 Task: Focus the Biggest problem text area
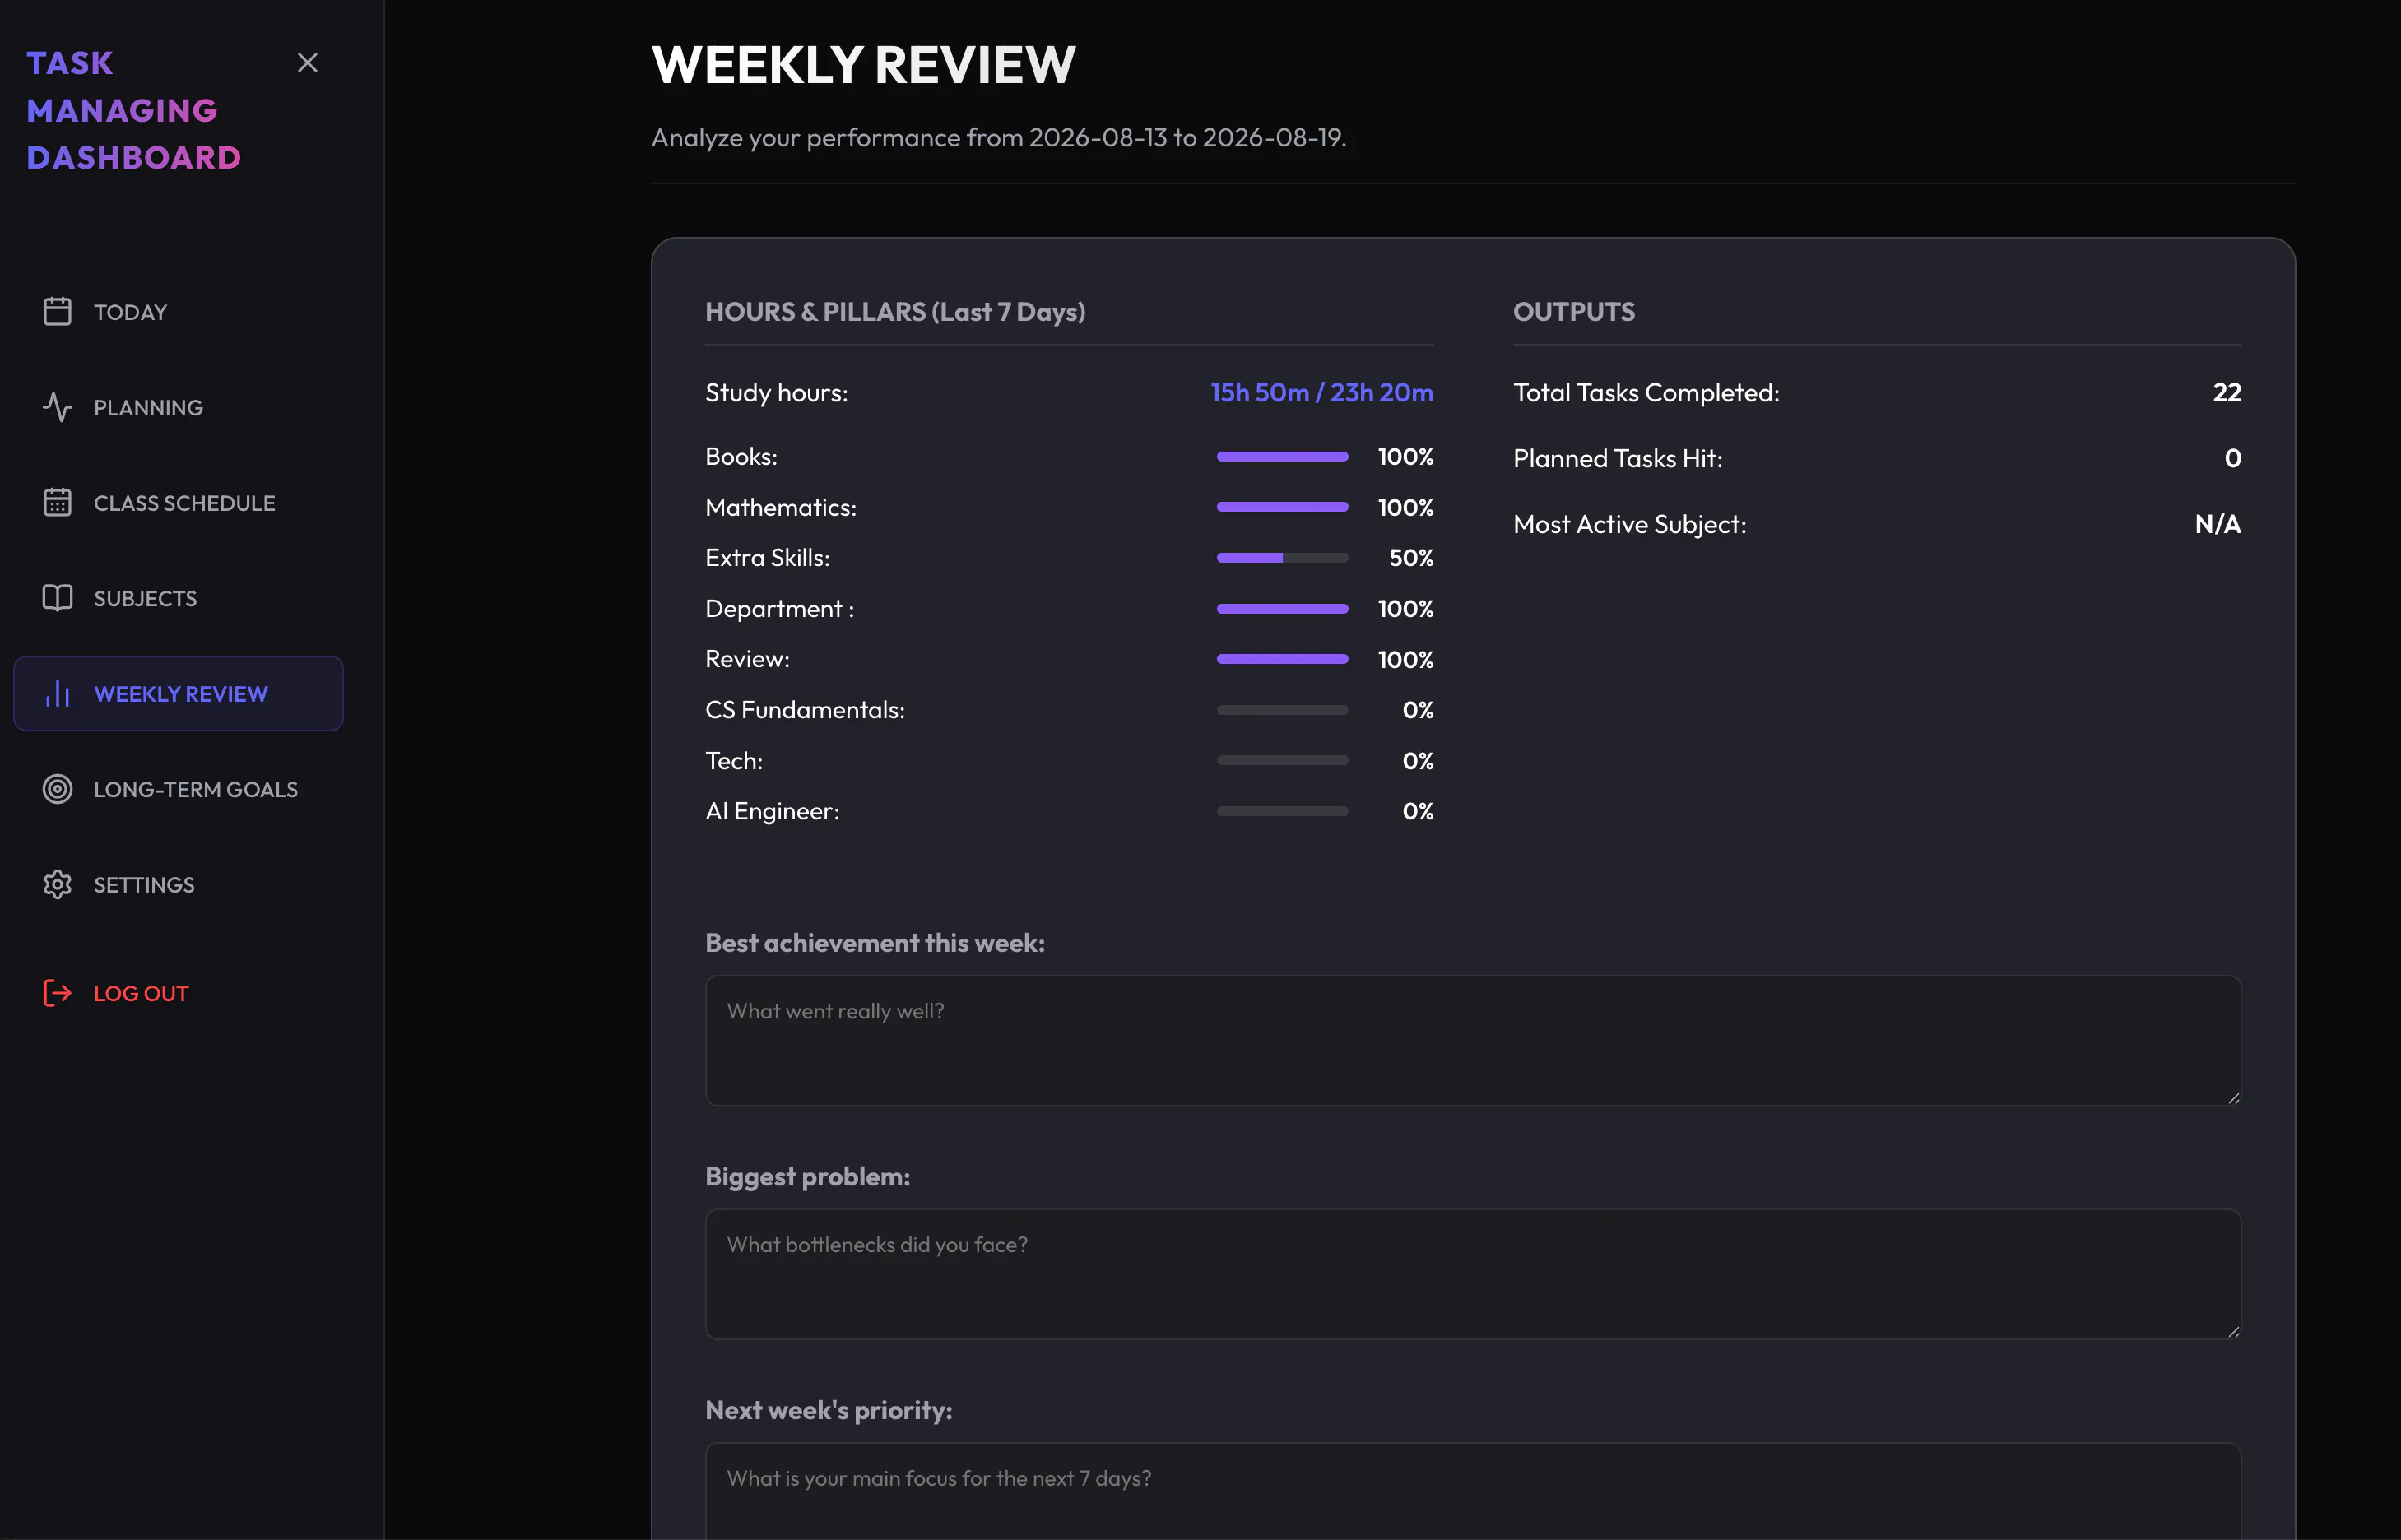pyautogui.click(x=1473, y=1274)
